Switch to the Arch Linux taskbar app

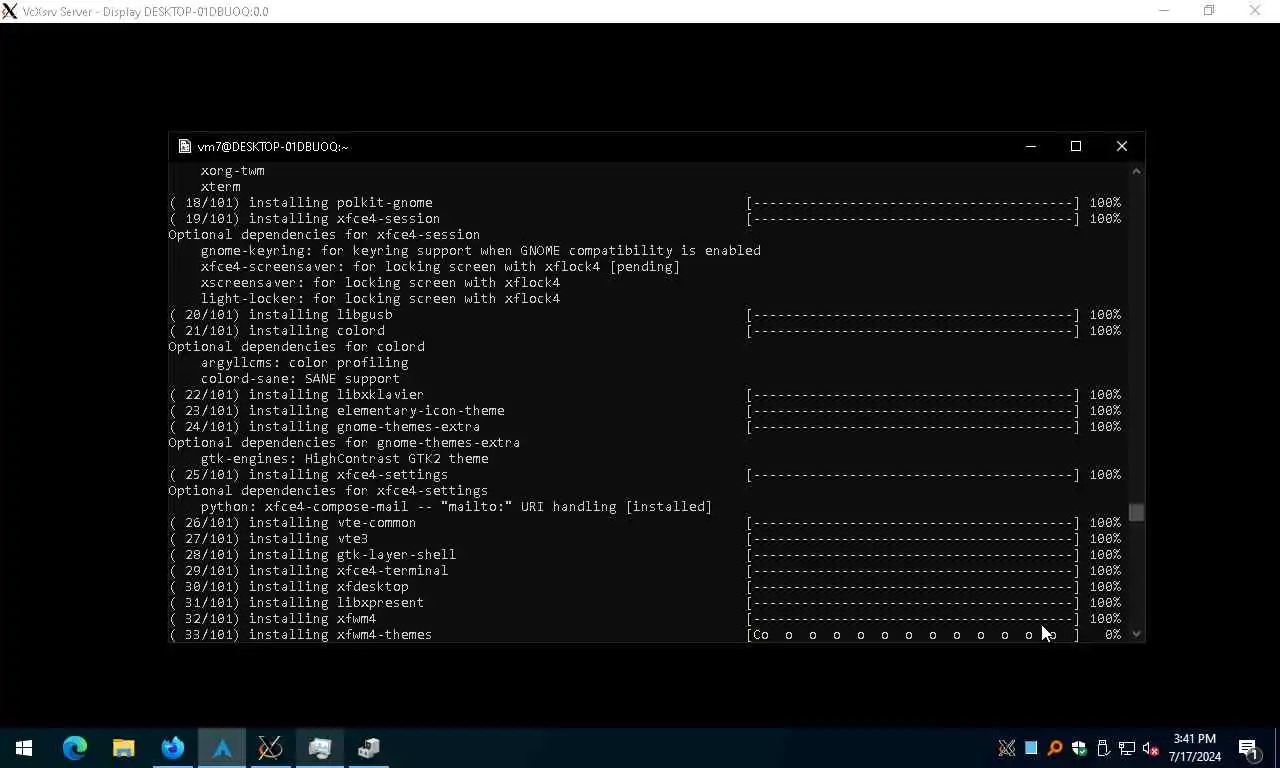222,748
